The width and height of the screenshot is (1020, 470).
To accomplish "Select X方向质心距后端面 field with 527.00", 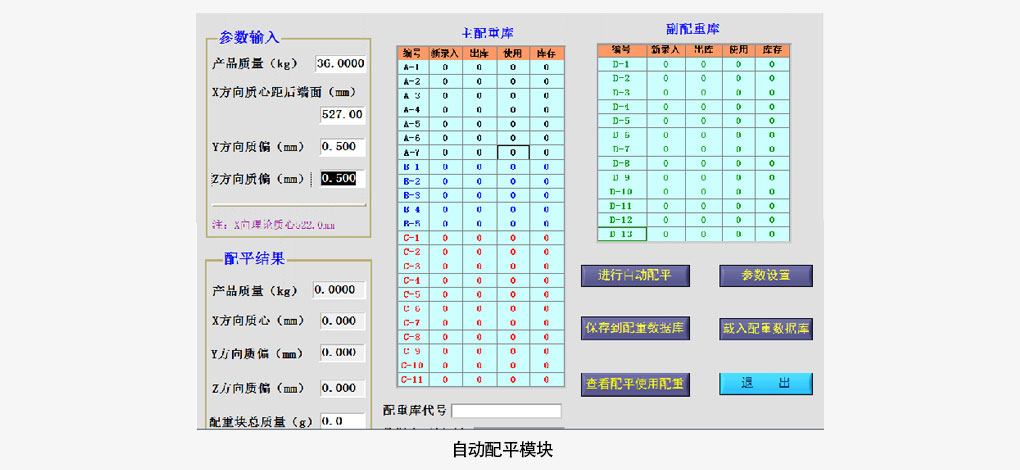I will [342, 114].
